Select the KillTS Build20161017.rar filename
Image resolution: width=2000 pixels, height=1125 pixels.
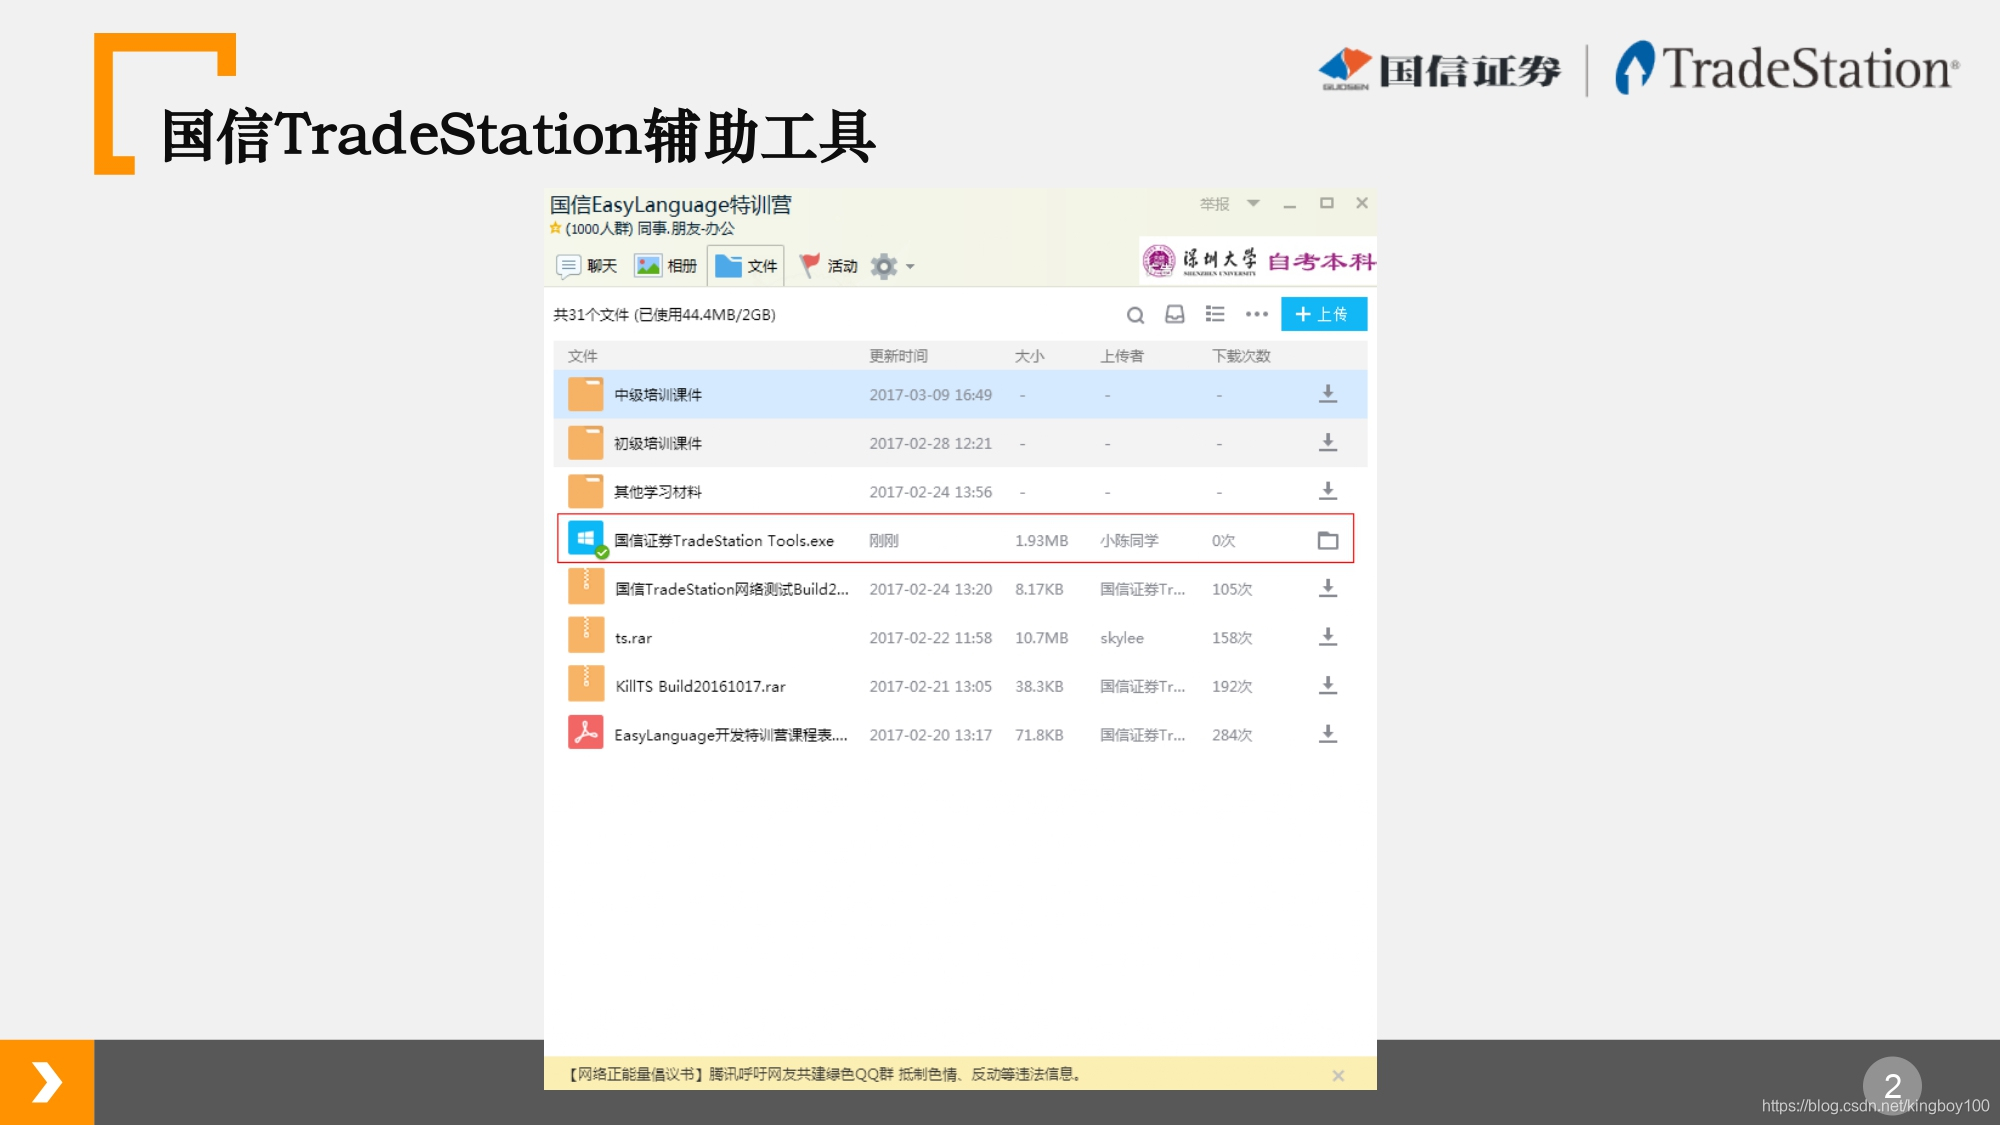click(x=700, y=686)
